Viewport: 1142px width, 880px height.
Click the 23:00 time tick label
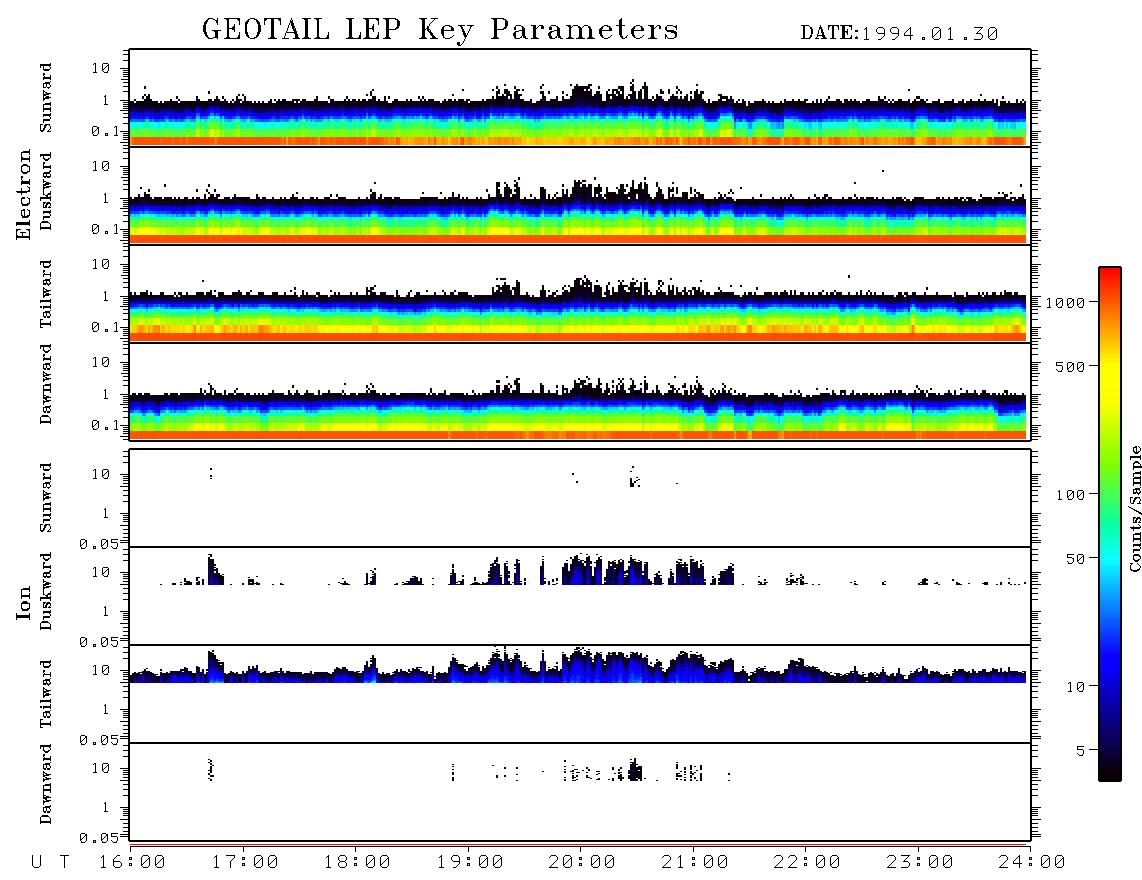click(x=920, y=863)
